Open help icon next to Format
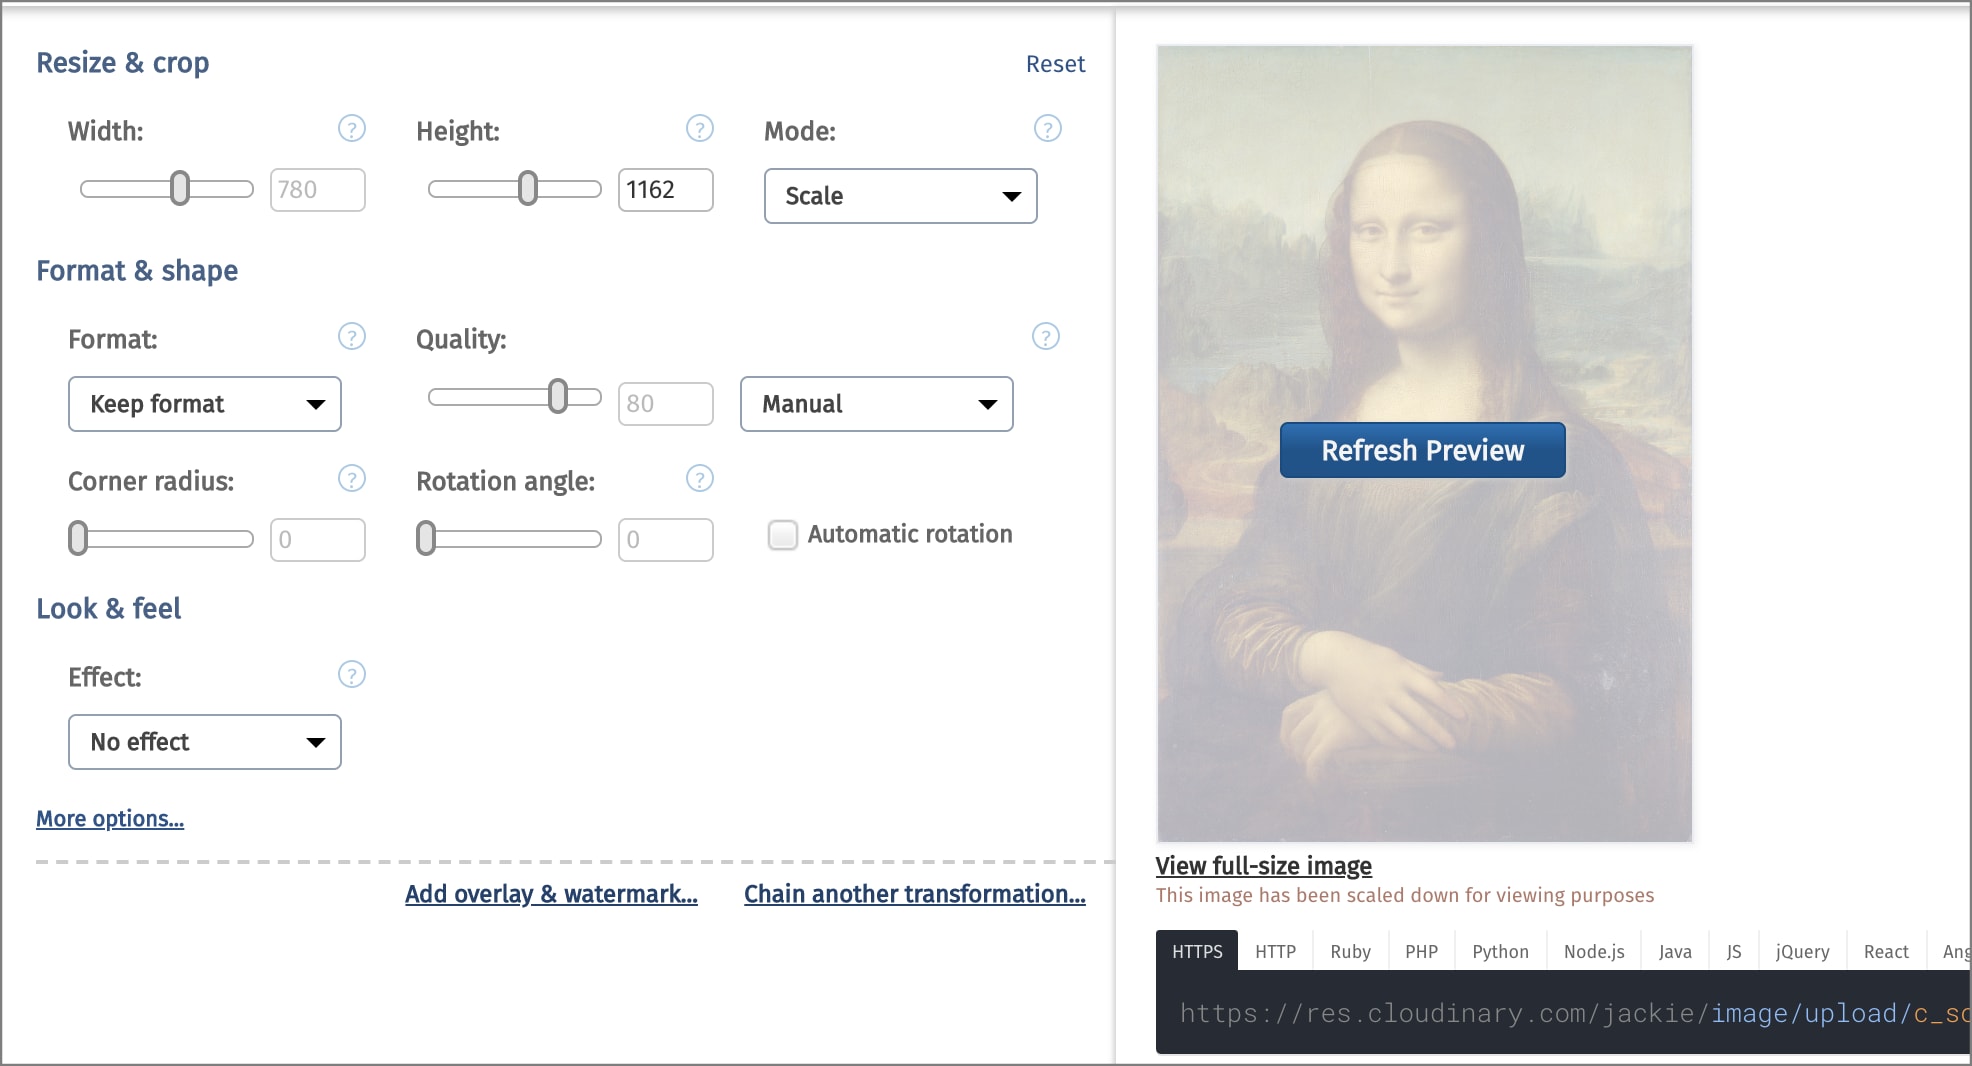 pos(352,337)
